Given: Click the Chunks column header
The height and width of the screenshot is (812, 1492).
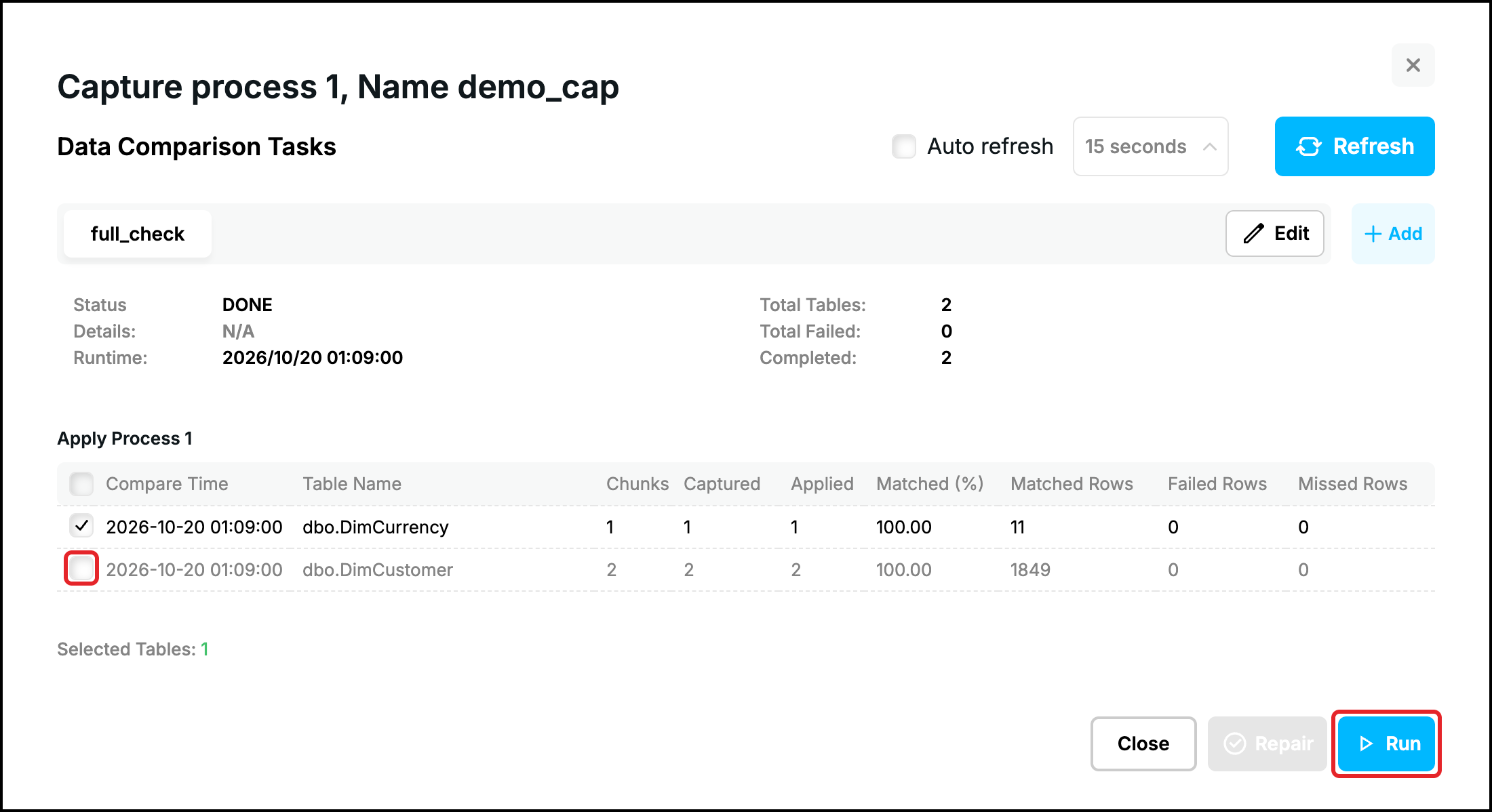Looking at the screenshot, I should (638, 484).
